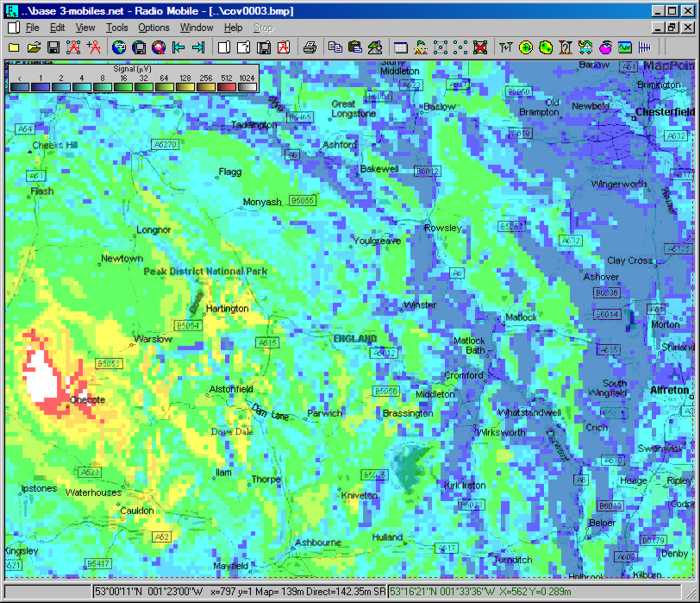Click the Hartington label on the map

coord(227,308)
